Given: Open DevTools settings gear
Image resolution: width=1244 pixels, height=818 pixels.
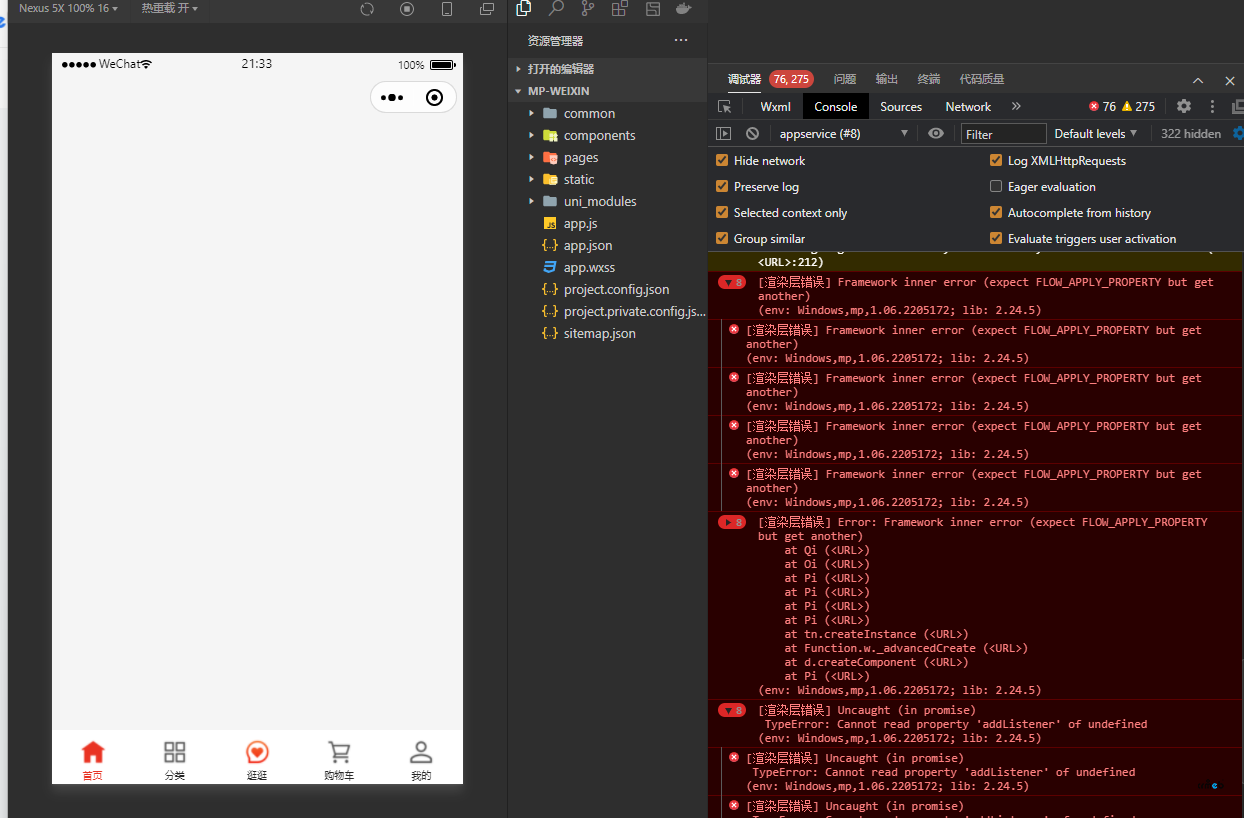Looking at the screenshot, I should point(1183,106).
